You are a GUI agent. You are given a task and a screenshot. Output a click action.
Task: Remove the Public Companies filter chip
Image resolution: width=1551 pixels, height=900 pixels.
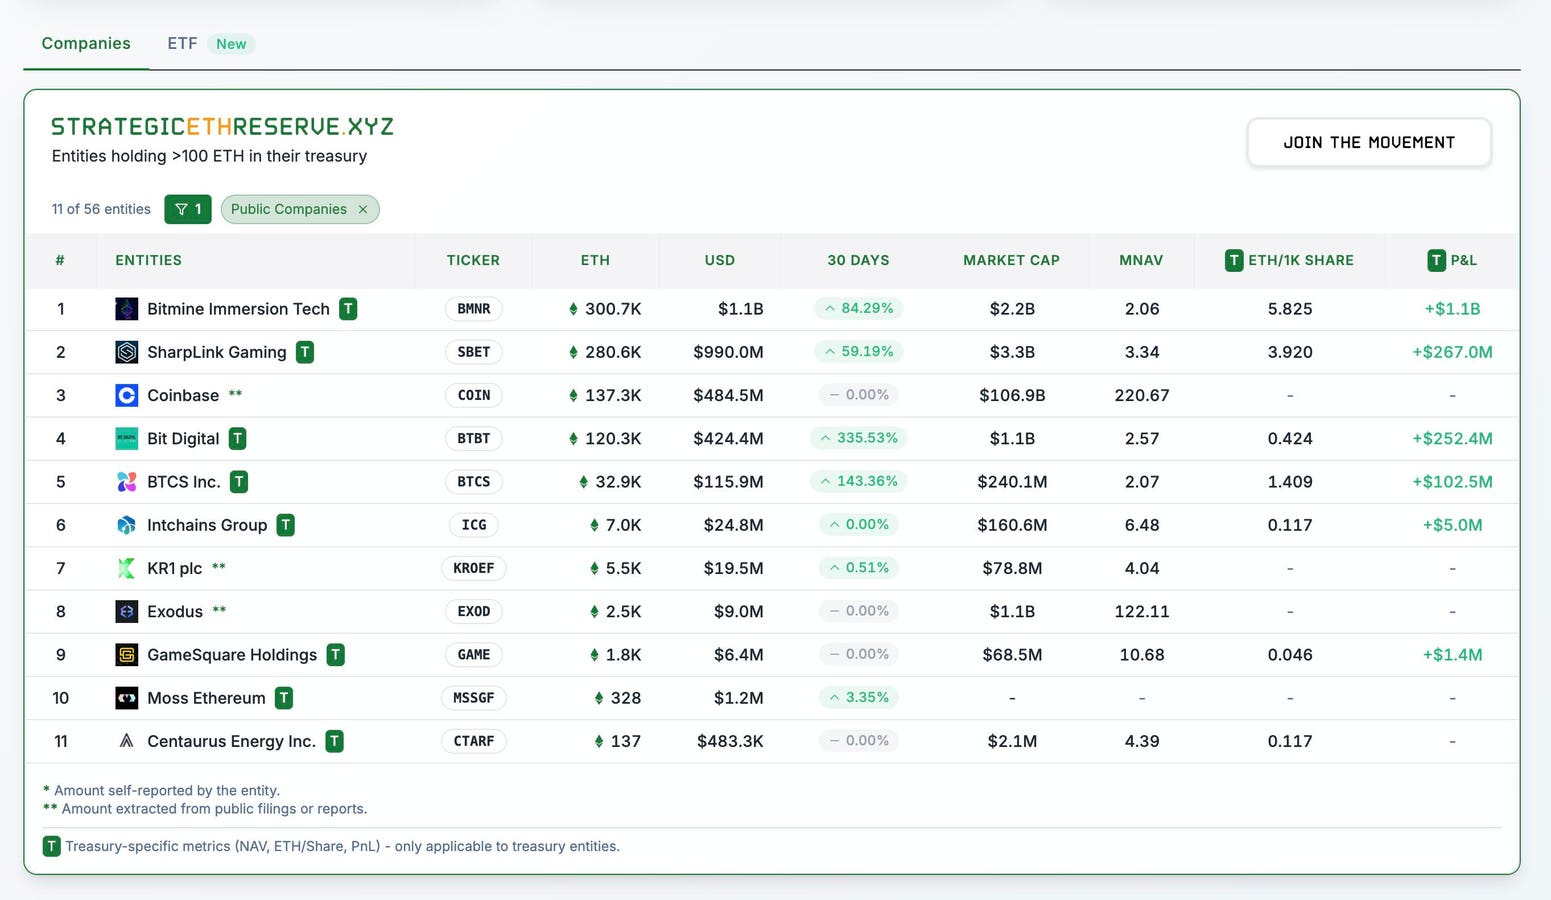point(363,209)
